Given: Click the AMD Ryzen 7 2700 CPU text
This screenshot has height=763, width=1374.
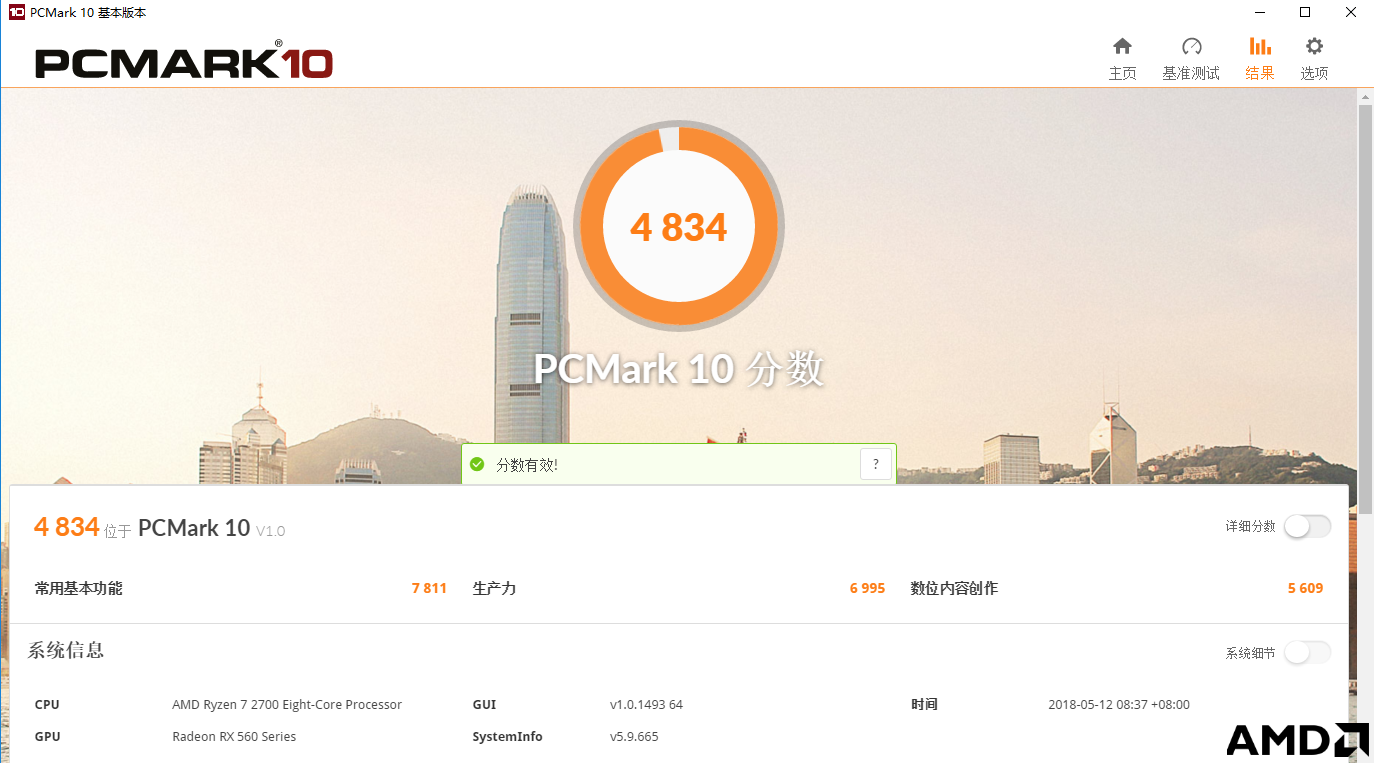Looking at the screenshot, I should tap(287, 704).
